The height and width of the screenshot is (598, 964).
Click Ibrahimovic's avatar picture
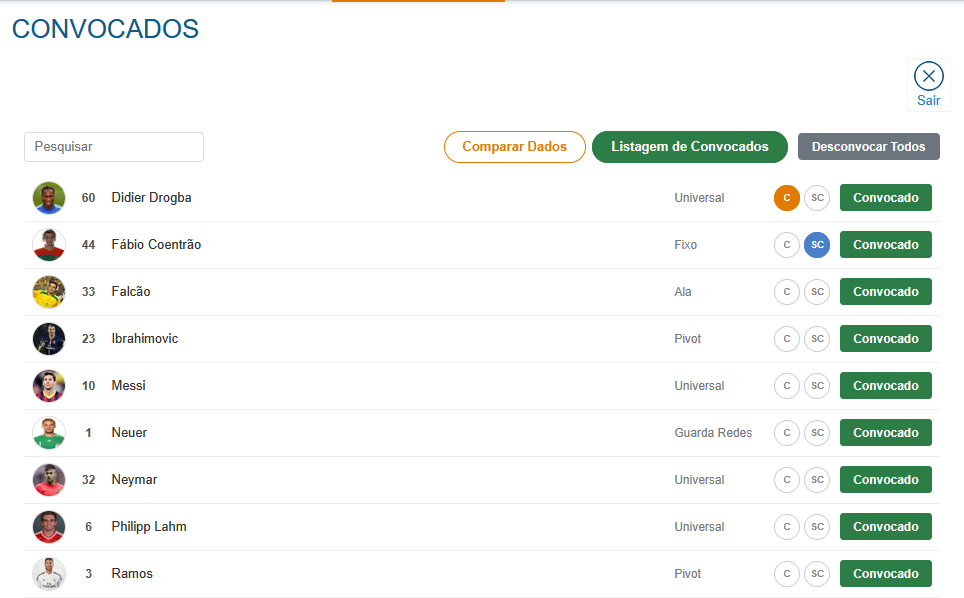[x=49, y=339]
